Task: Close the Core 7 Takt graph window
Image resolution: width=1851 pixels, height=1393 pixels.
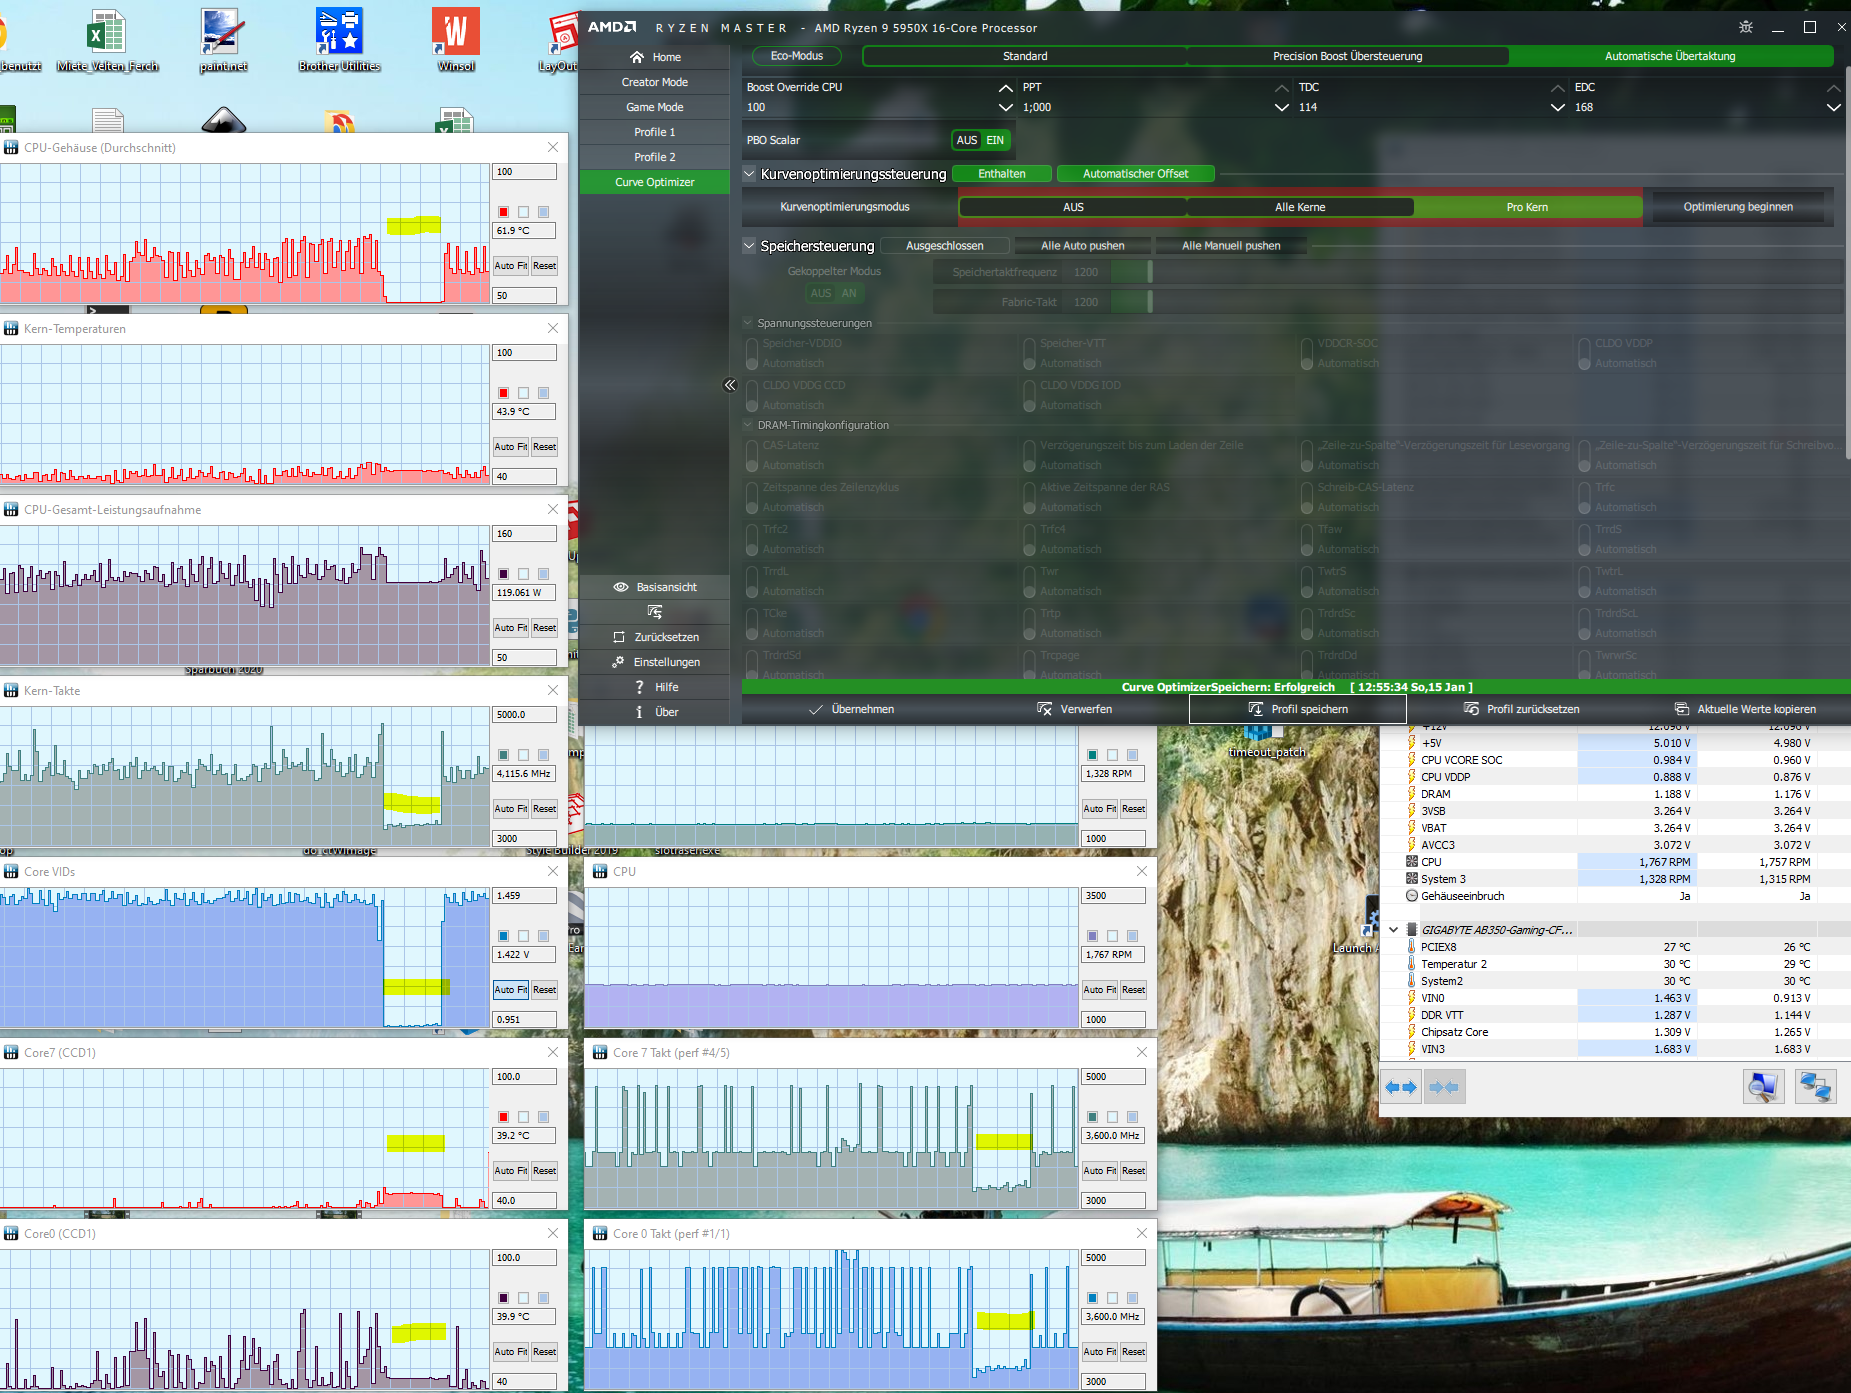Action: point(1142,1052)
